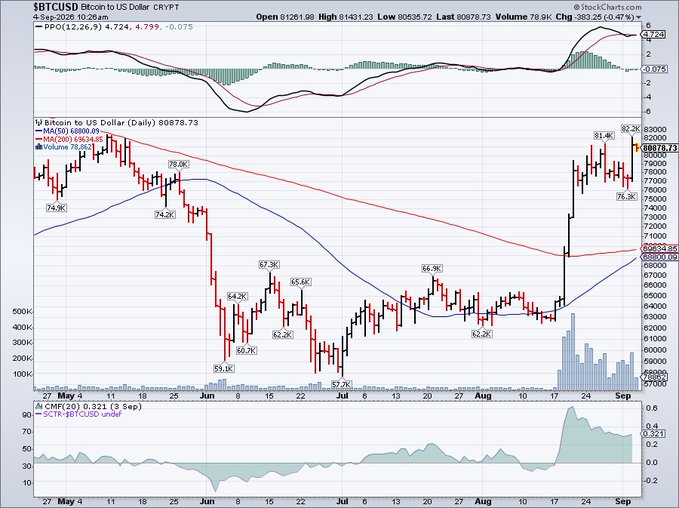Click the Bitcoin to US Dollar (Daily) legend
The image size is (679, 508).
pos(121,123)
